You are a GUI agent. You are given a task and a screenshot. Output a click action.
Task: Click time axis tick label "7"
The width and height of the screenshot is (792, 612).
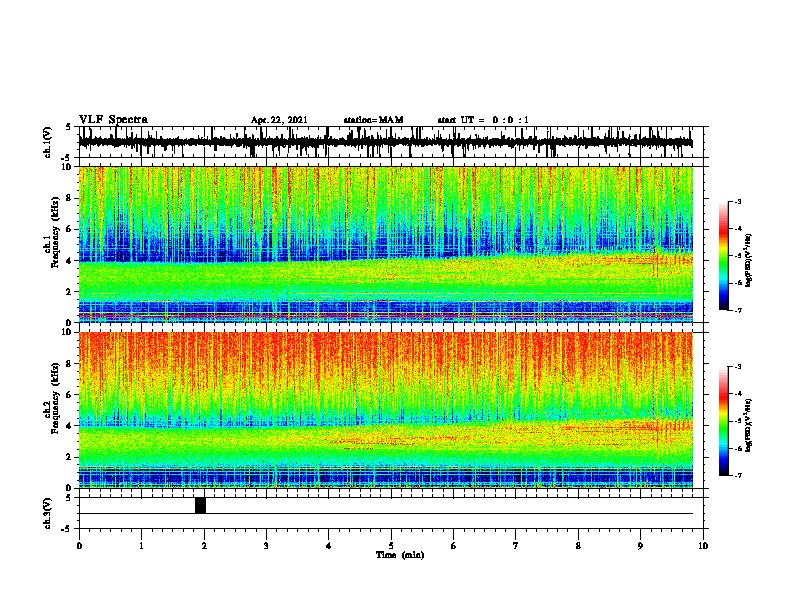(516, 546)
